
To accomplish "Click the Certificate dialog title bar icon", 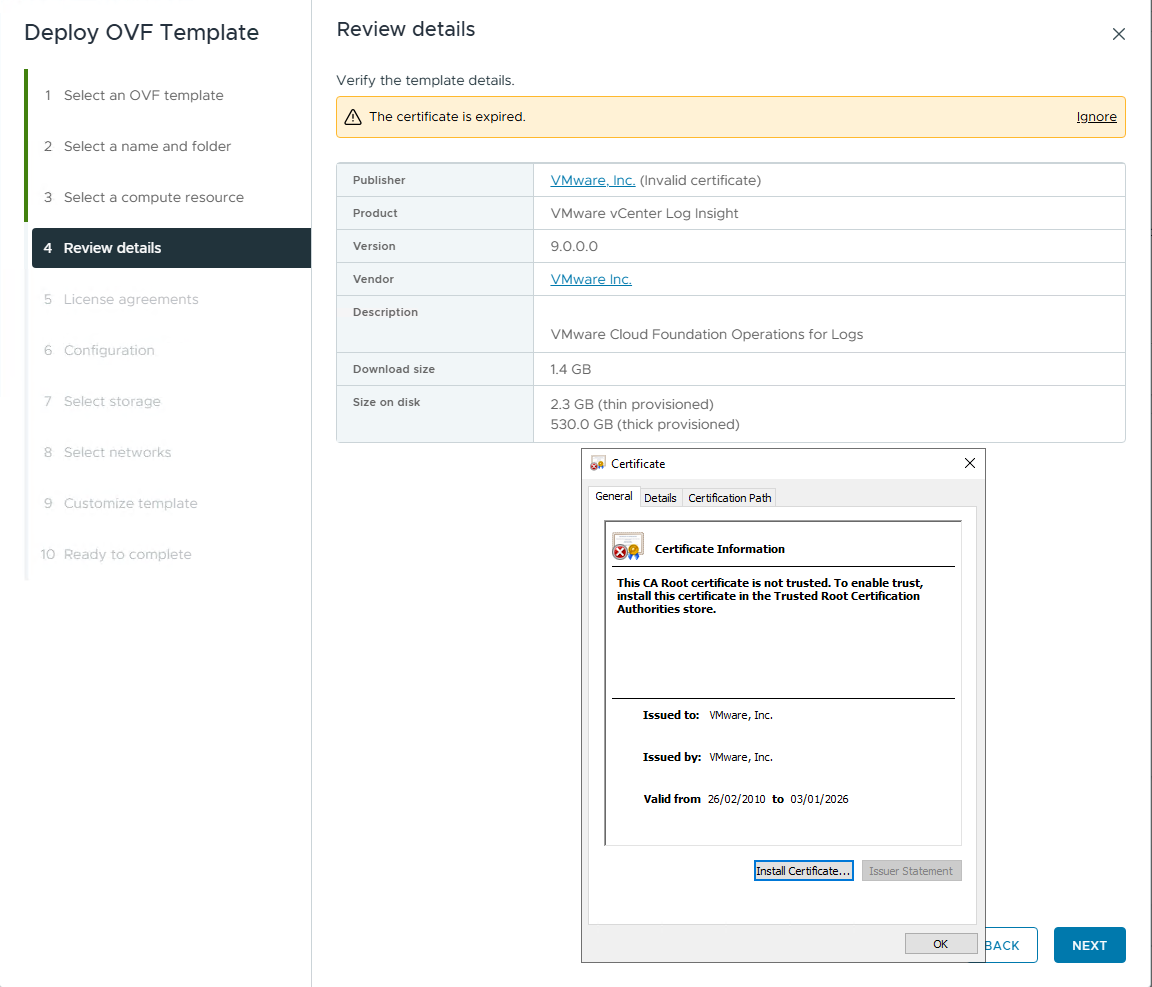I will (x=598, y=463).
